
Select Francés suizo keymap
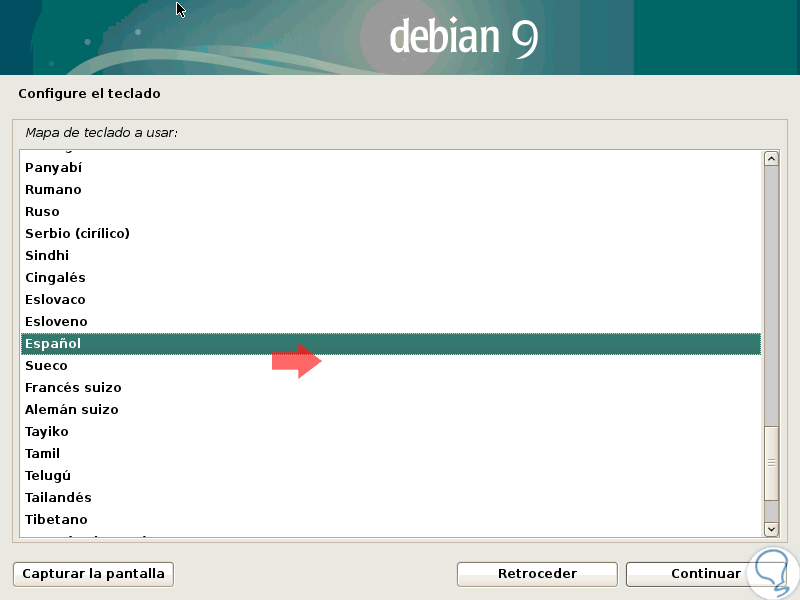pos(391,388)
